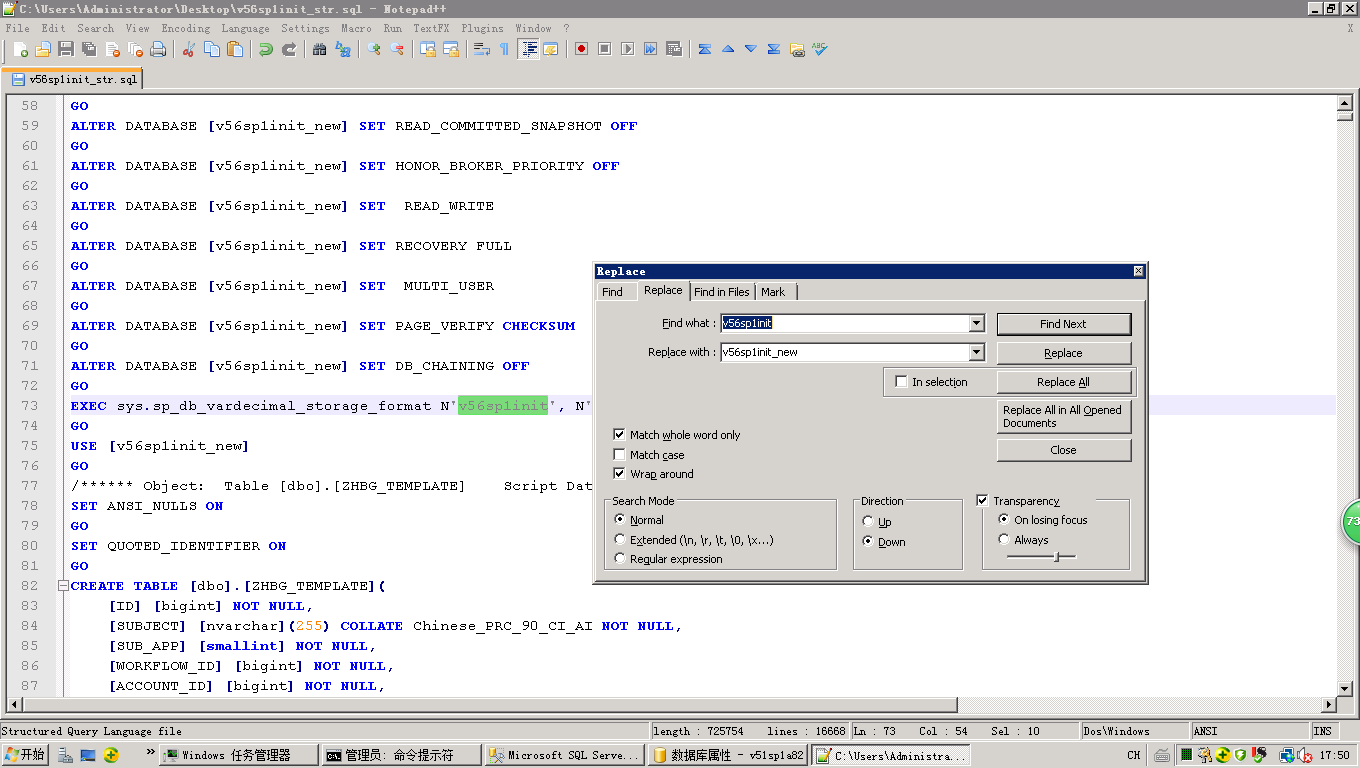
Task: Start macro recording with red dot icon
Action: pos(581,49)
